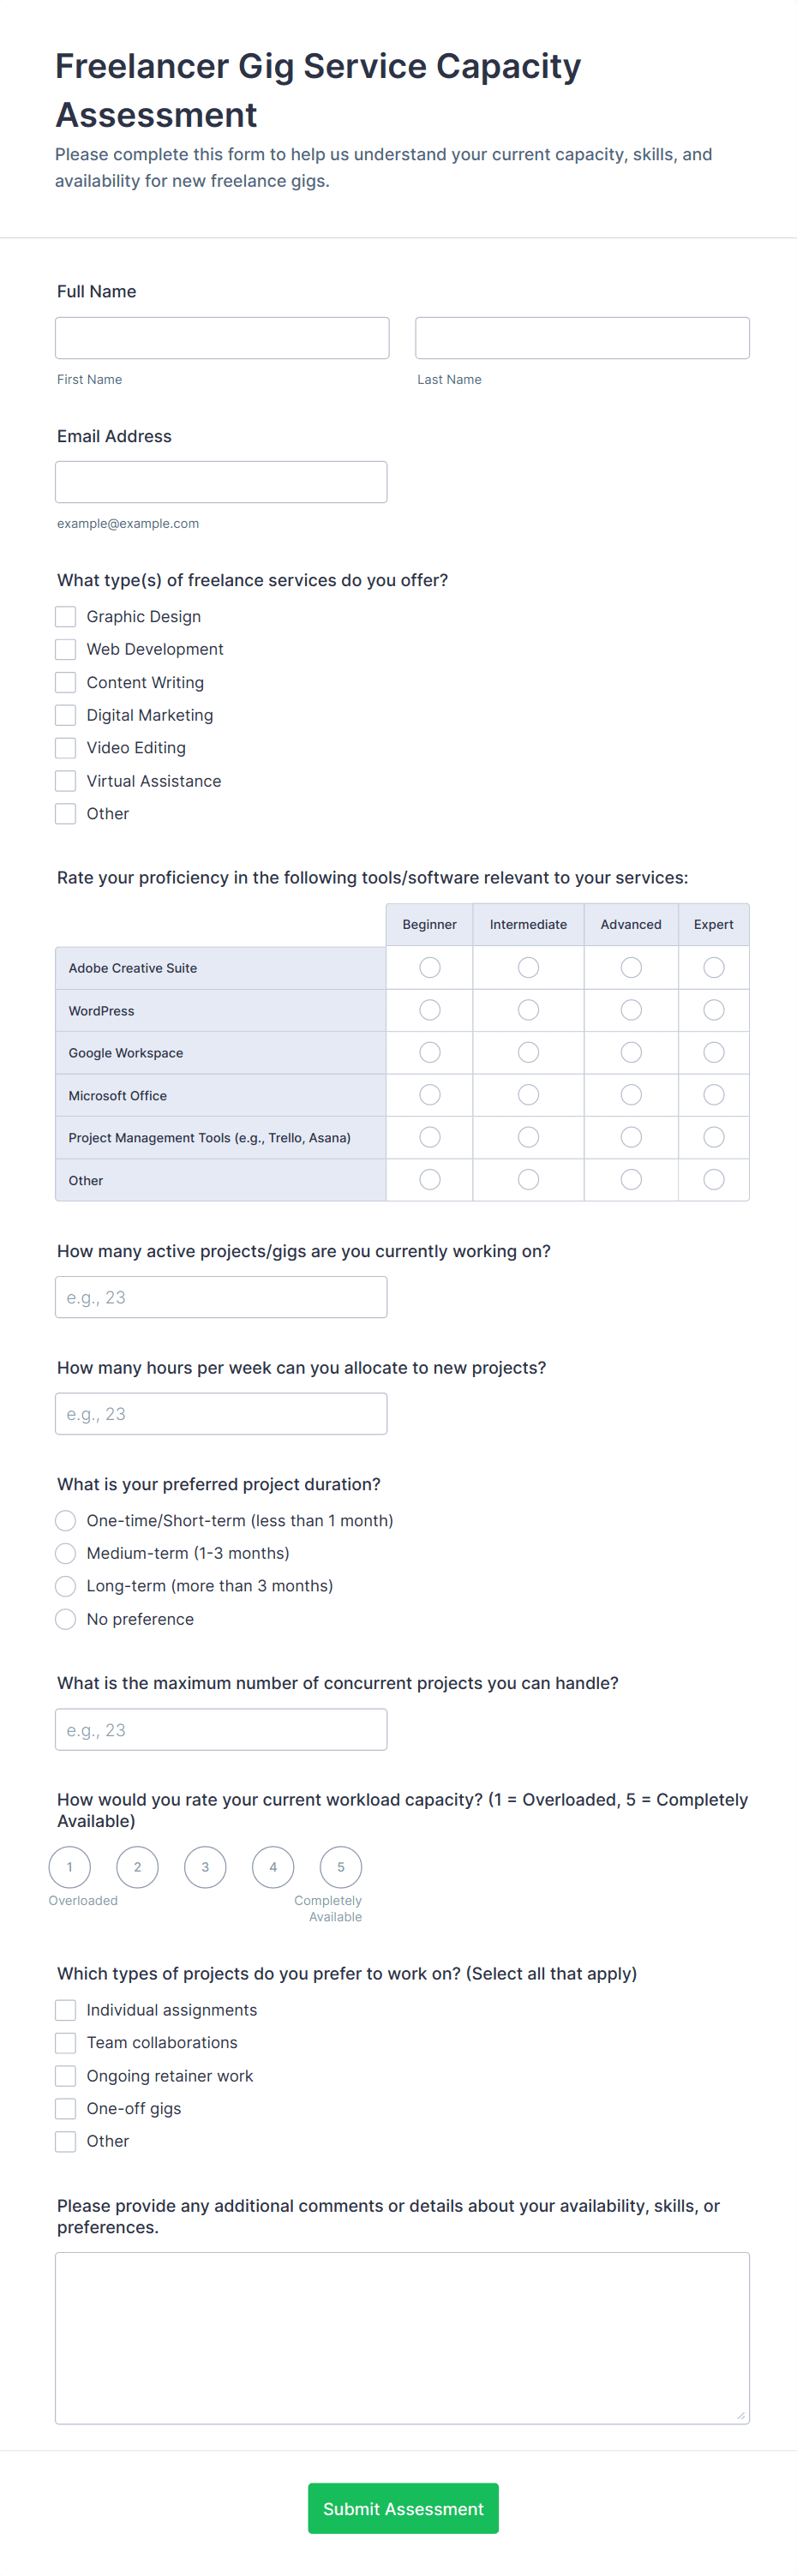Click the Last Name text box
Image resolution: width=797 pixels, height=2576 pixels.
[582, 338]
